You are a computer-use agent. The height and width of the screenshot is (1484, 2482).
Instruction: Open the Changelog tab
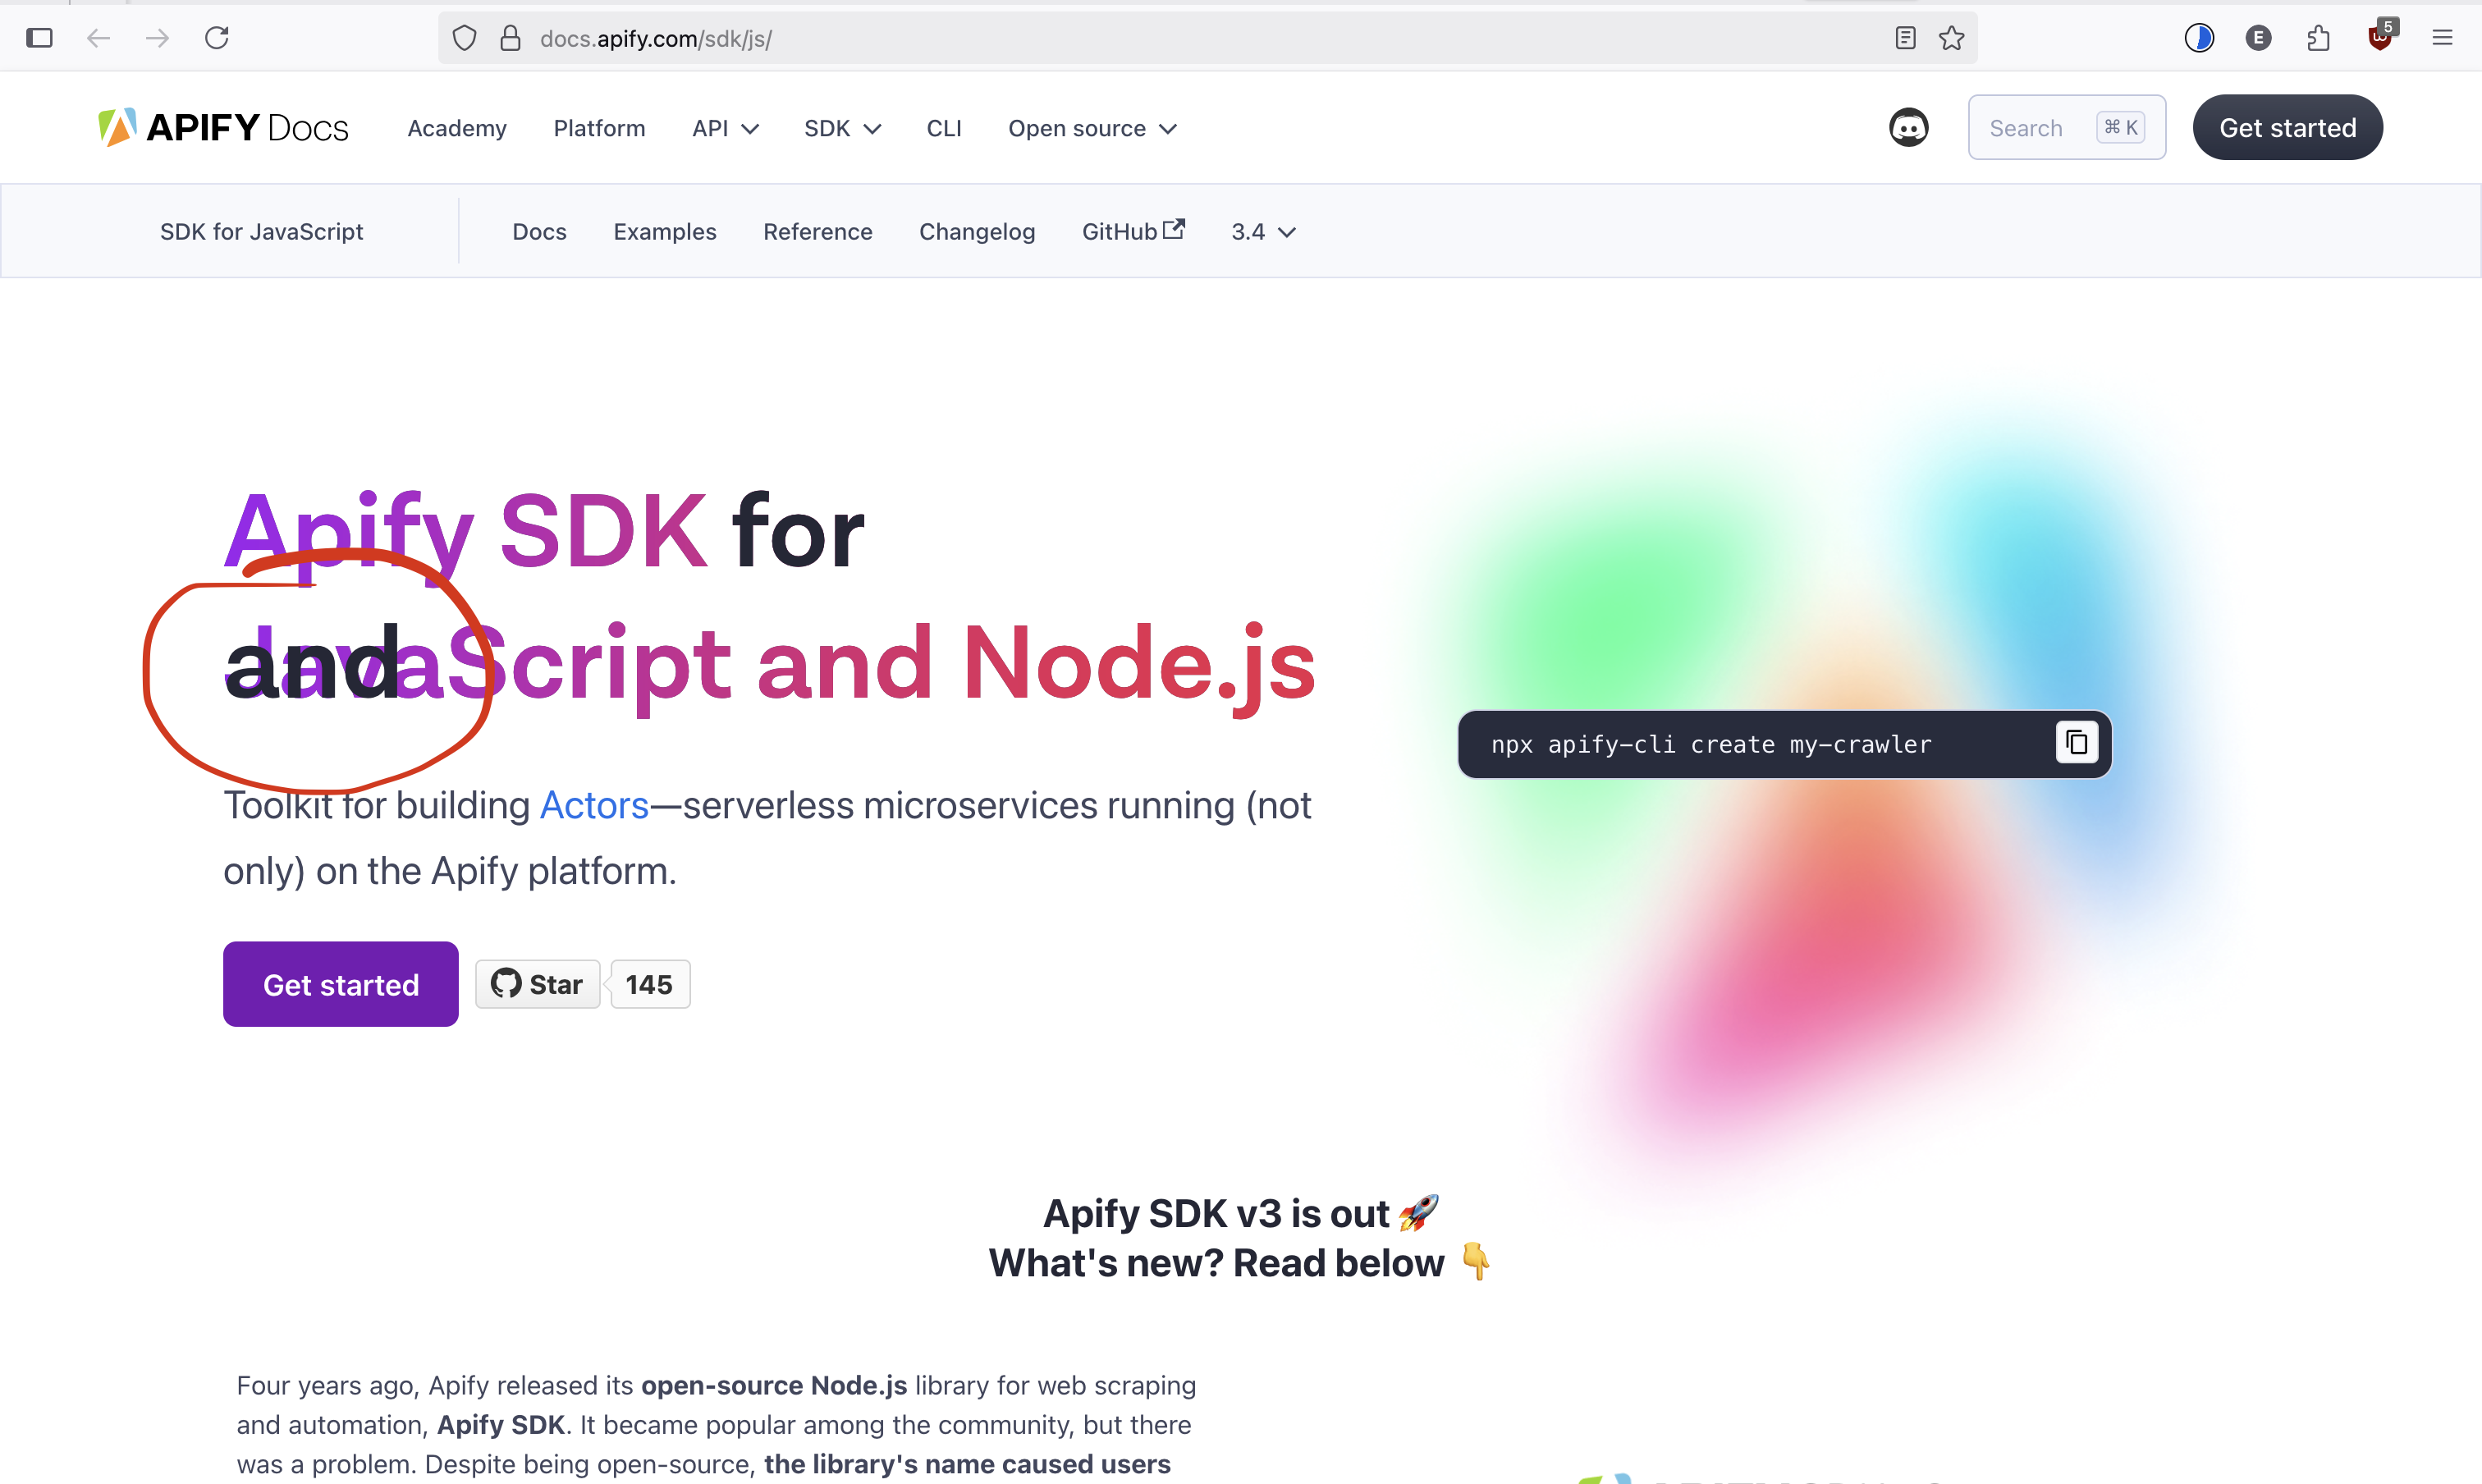coord(977,232)
